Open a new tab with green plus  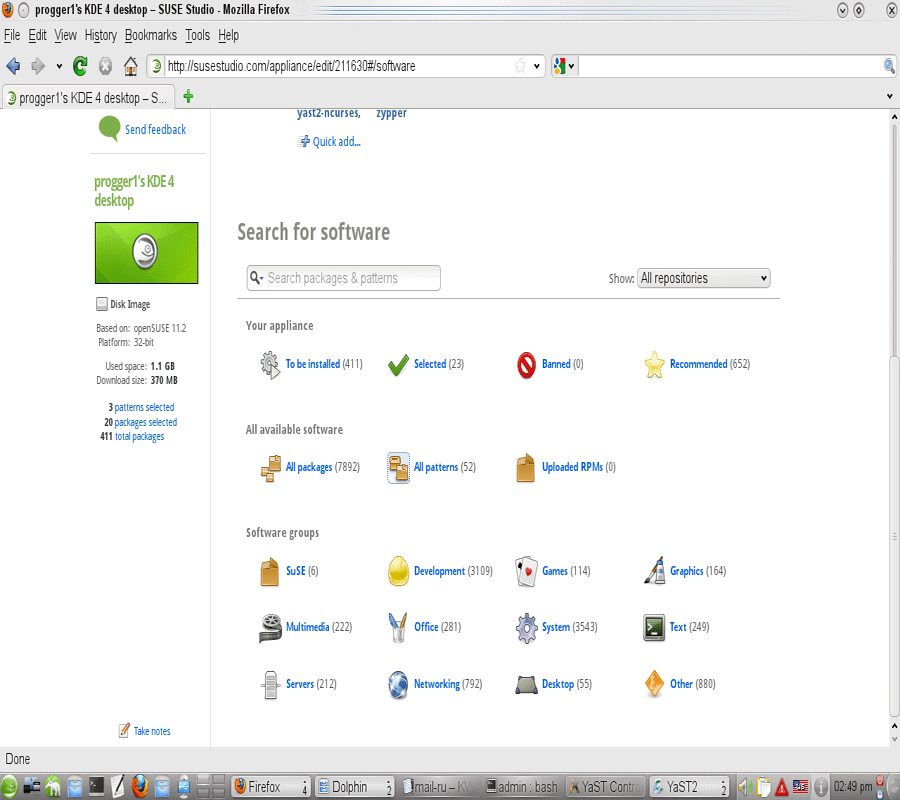click(188, 97)
